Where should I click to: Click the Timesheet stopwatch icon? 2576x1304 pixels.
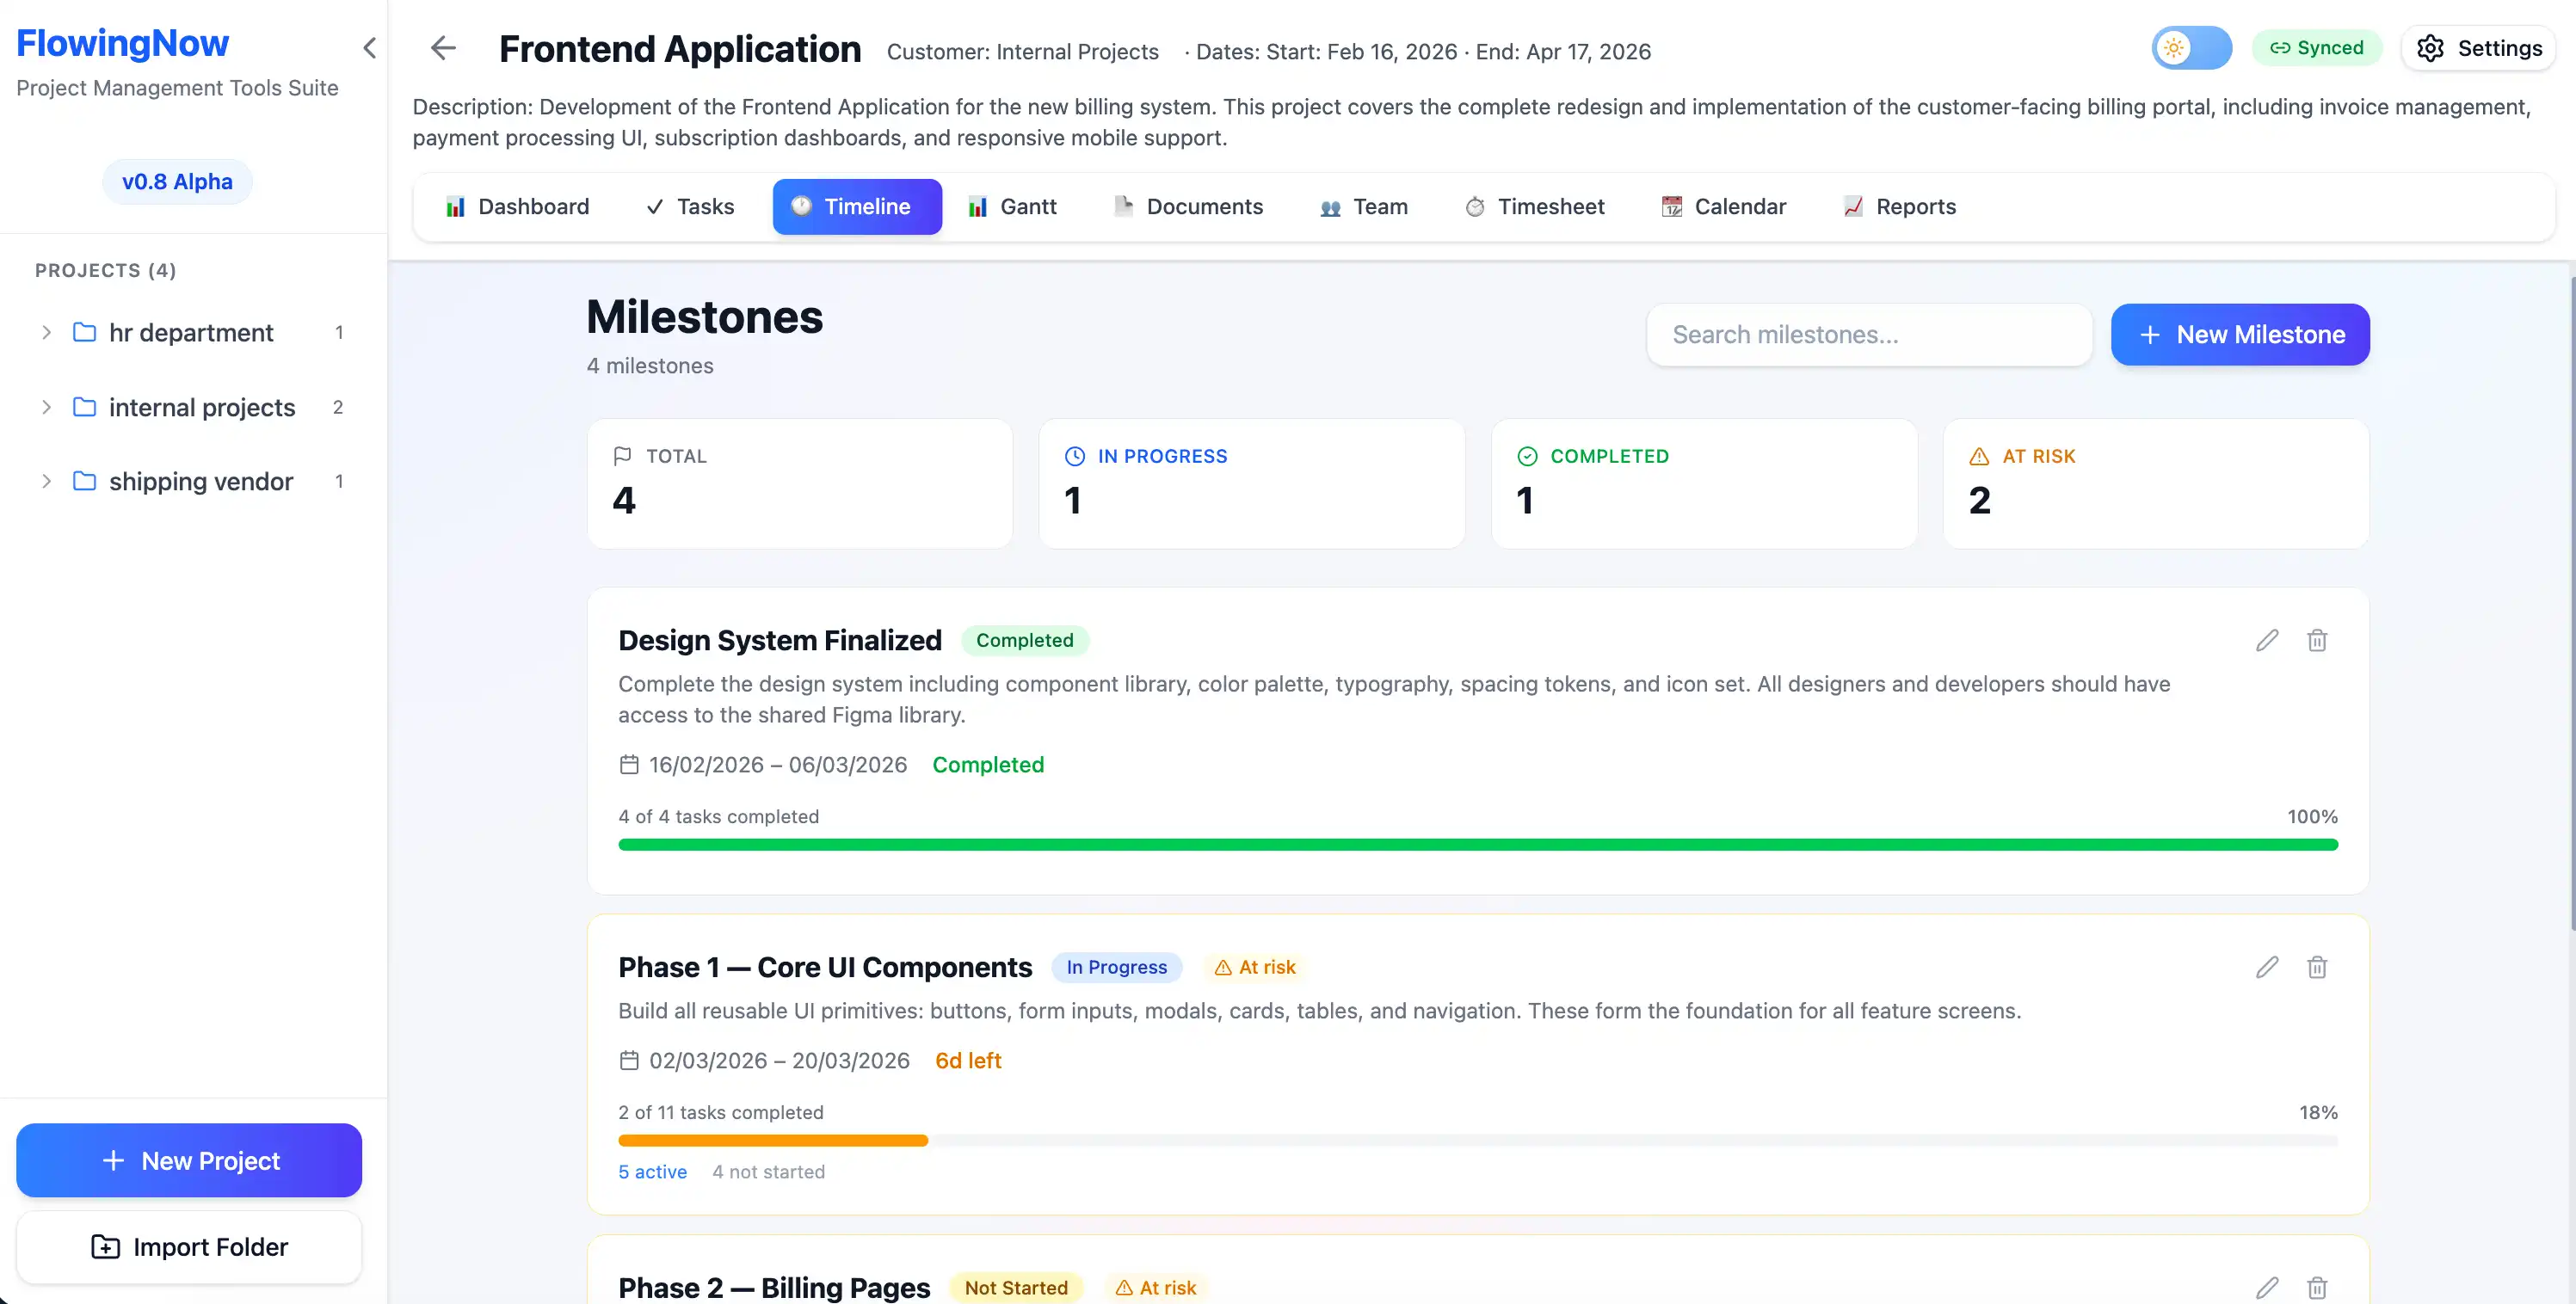click(1474, 206)
